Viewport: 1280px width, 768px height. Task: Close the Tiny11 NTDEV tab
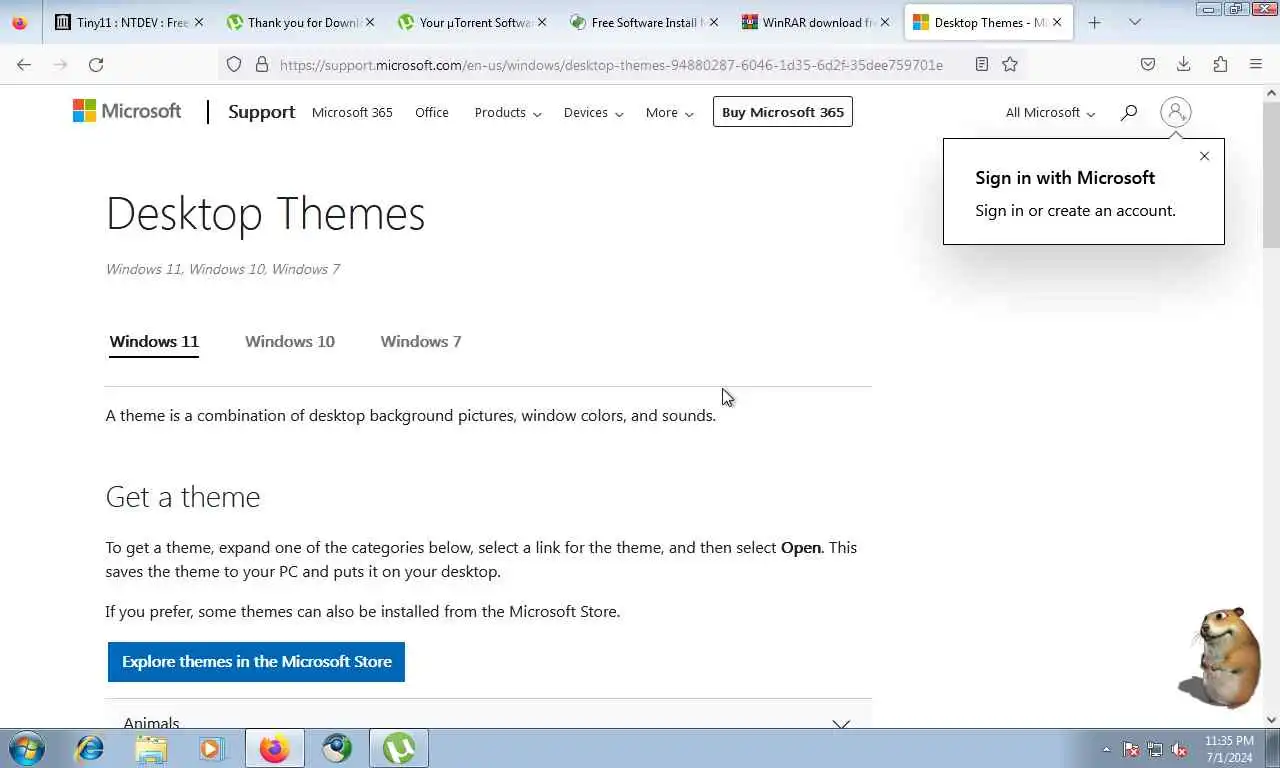click(198, 22)
